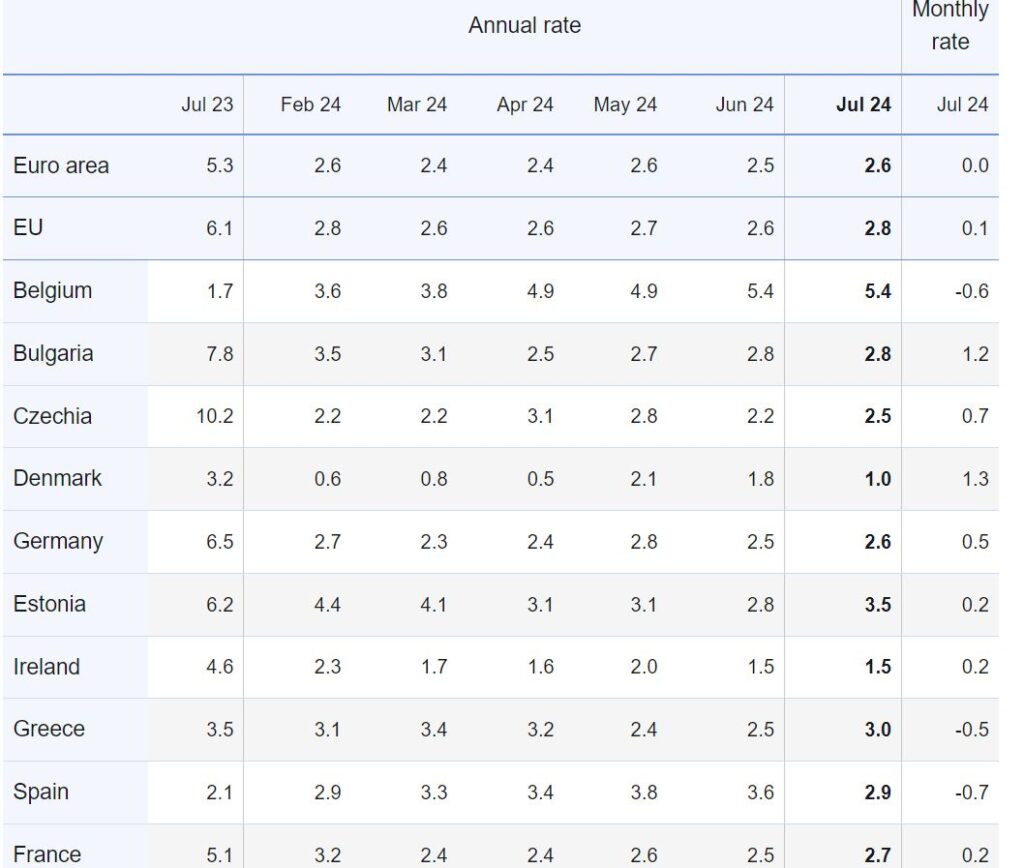The height and width of the screenshot is (868, 1024).
Task: Click the Germany row label
Action: [x=58, y=541]
